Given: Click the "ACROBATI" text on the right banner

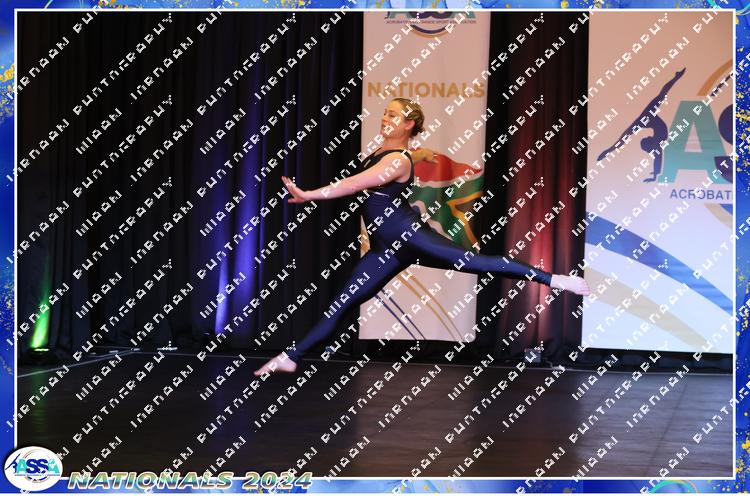Looking at the screenshot, I should point(701,194).
